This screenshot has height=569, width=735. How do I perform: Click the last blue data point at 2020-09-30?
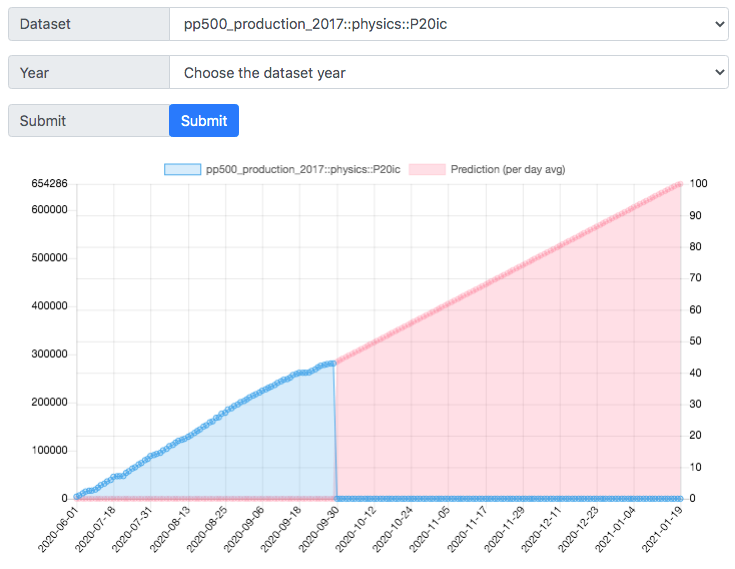(x=333, y=363)
